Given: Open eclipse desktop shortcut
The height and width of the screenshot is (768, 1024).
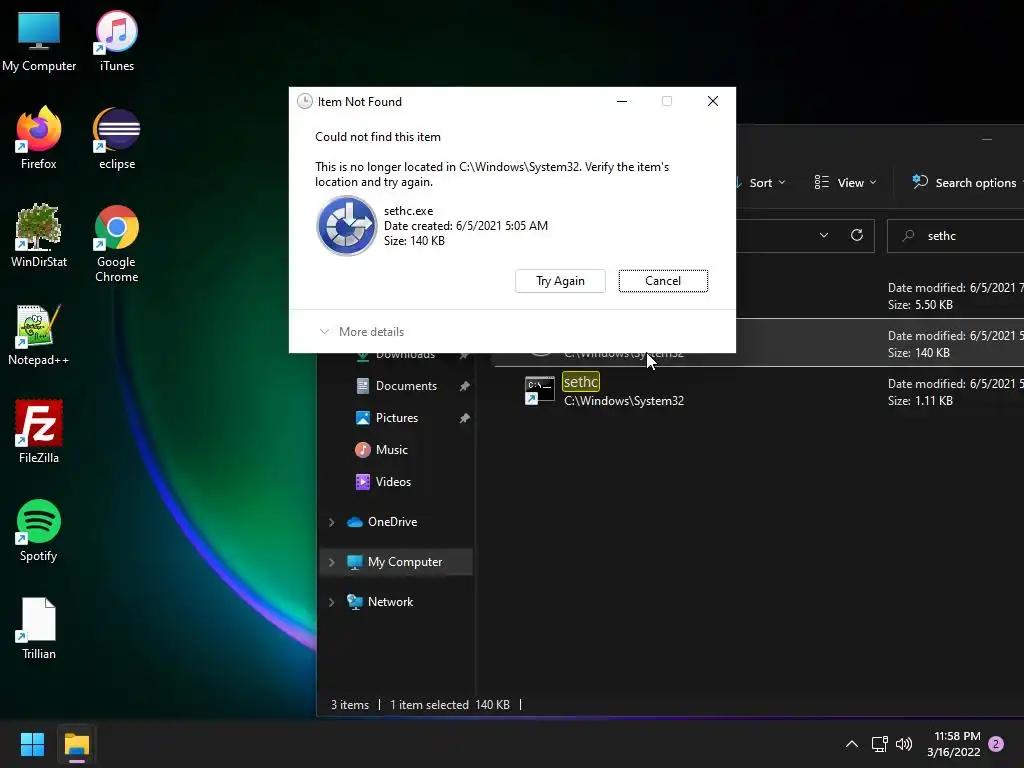Looking at the screenshot, I should click(116, 138).
